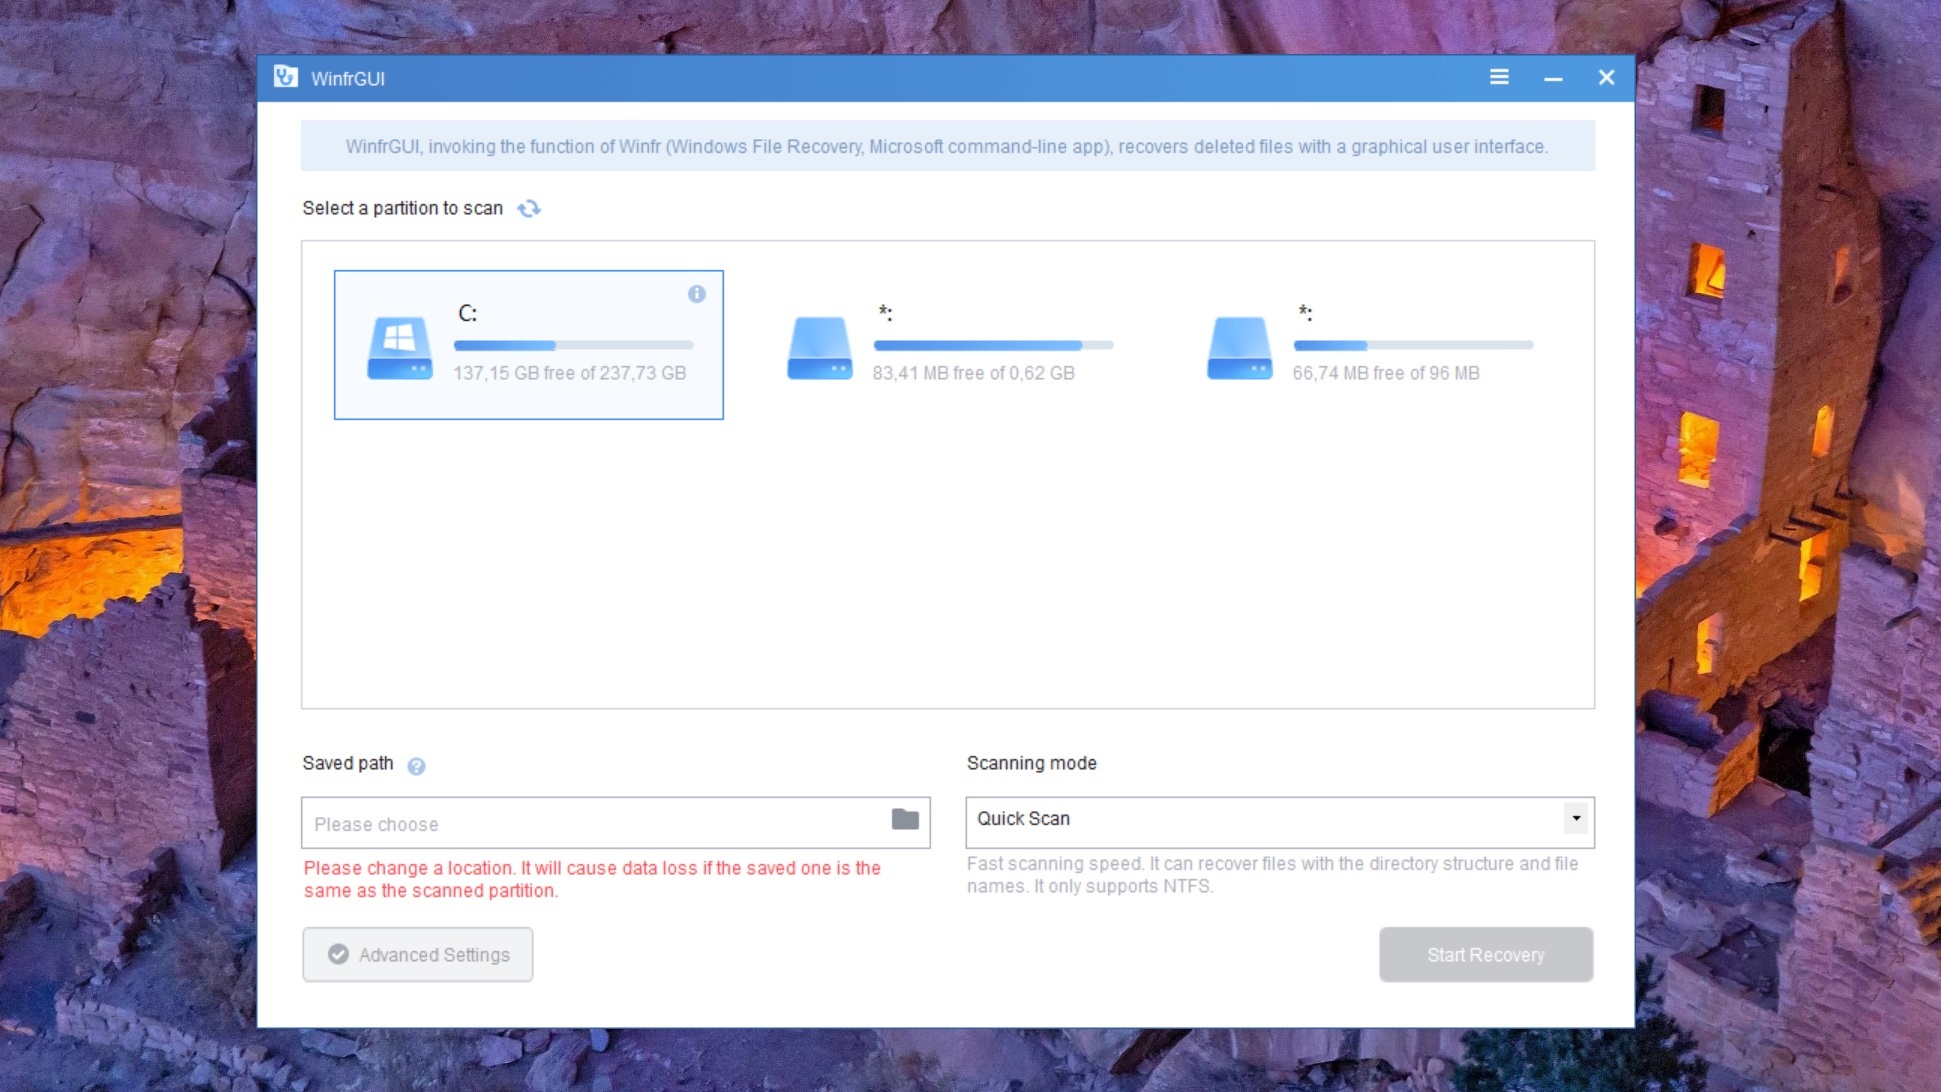1941x1092 pixels.
Task: Click the 'Scanning mode' label
Action: pos(1032,763)
